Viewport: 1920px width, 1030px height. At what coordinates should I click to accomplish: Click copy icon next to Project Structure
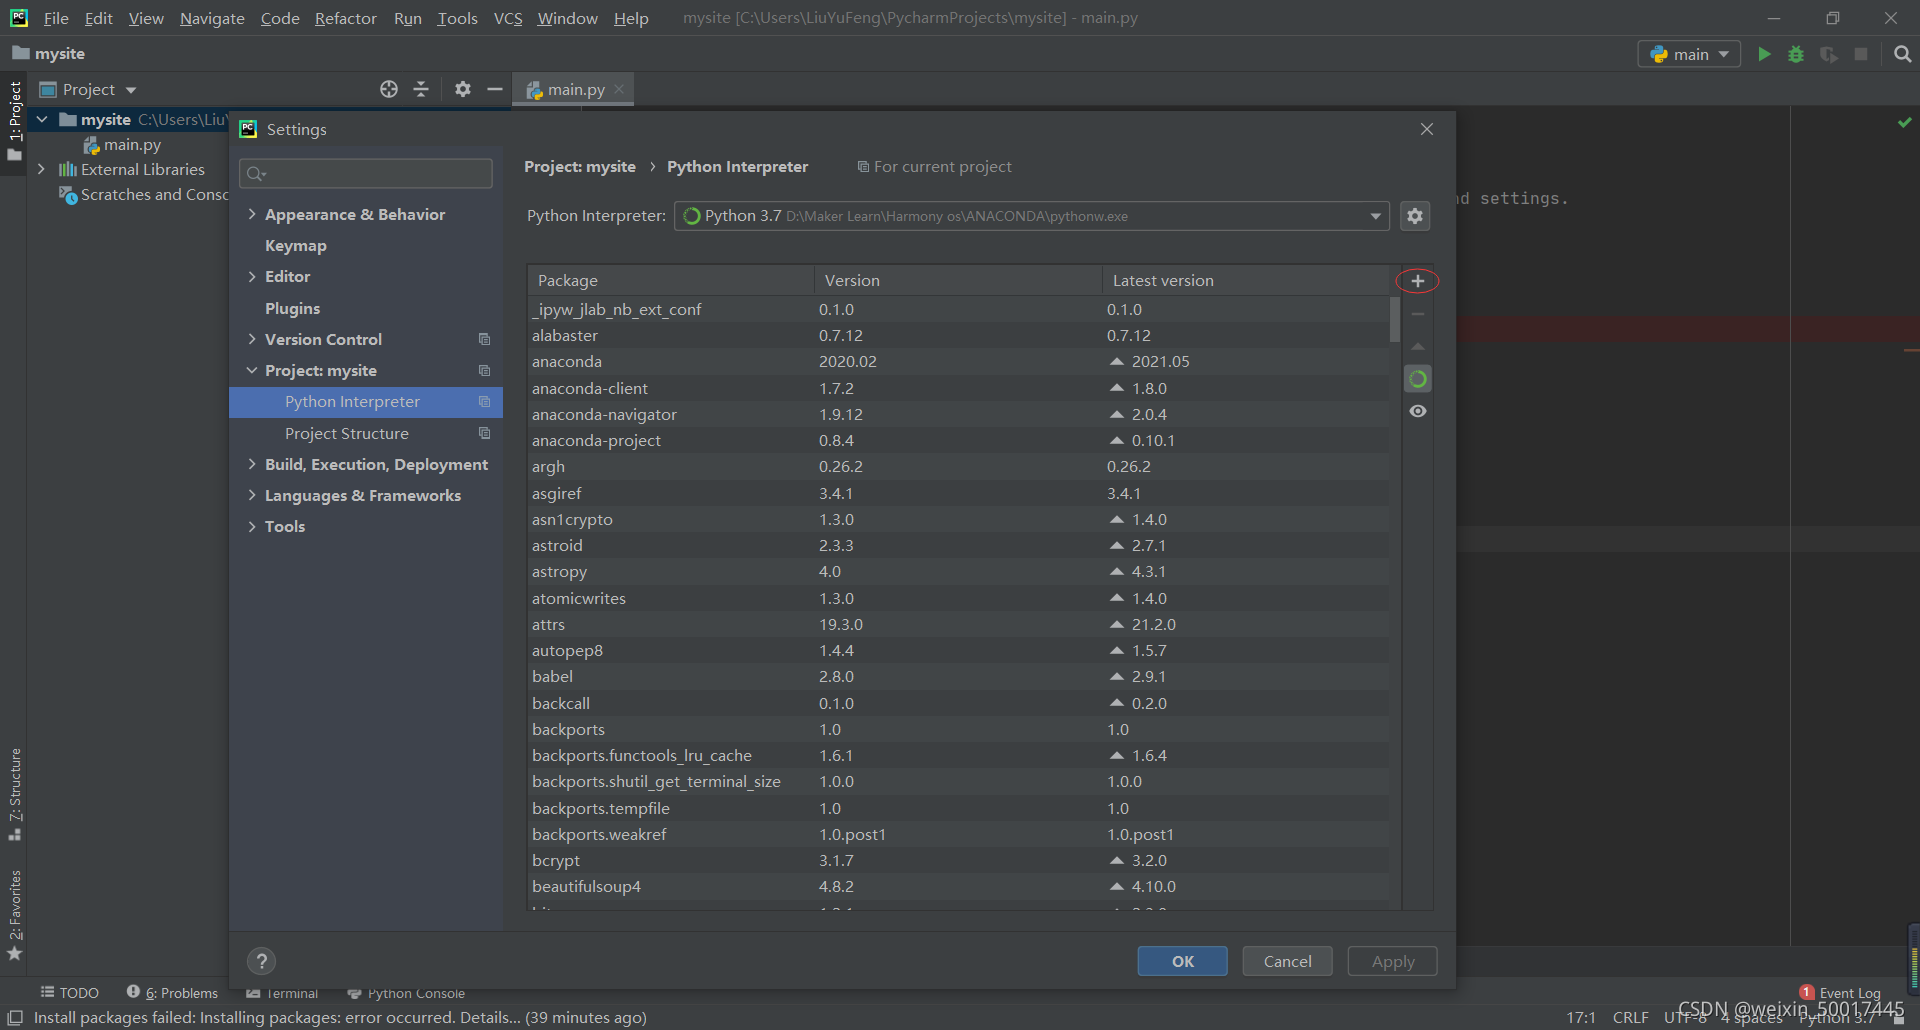[484, 433]
